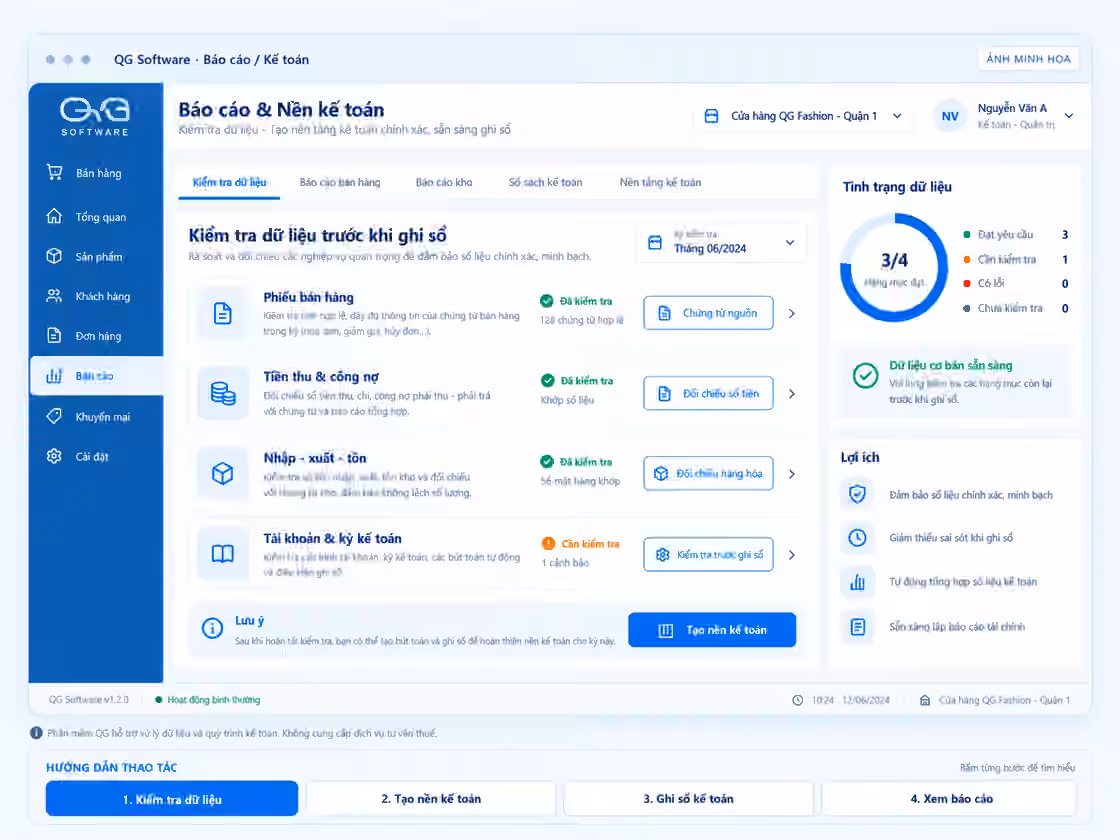The height and width of the screenshot is (840, 1120).
Task: Click the chart icon for Tự động tổng hợp
Action: click(x=857, y=582)
